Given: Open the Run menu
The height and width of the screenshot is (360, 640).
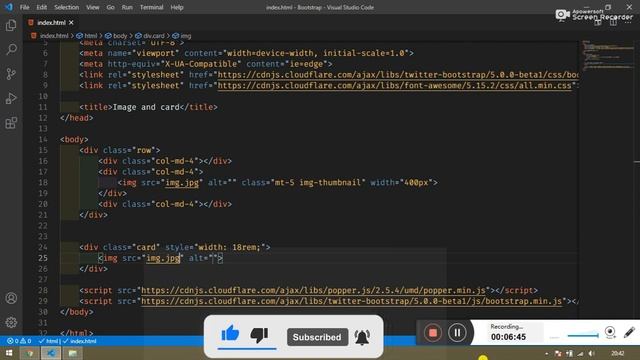Looking at the screenshot, I should pyautogui.click(x=127, y=7).
